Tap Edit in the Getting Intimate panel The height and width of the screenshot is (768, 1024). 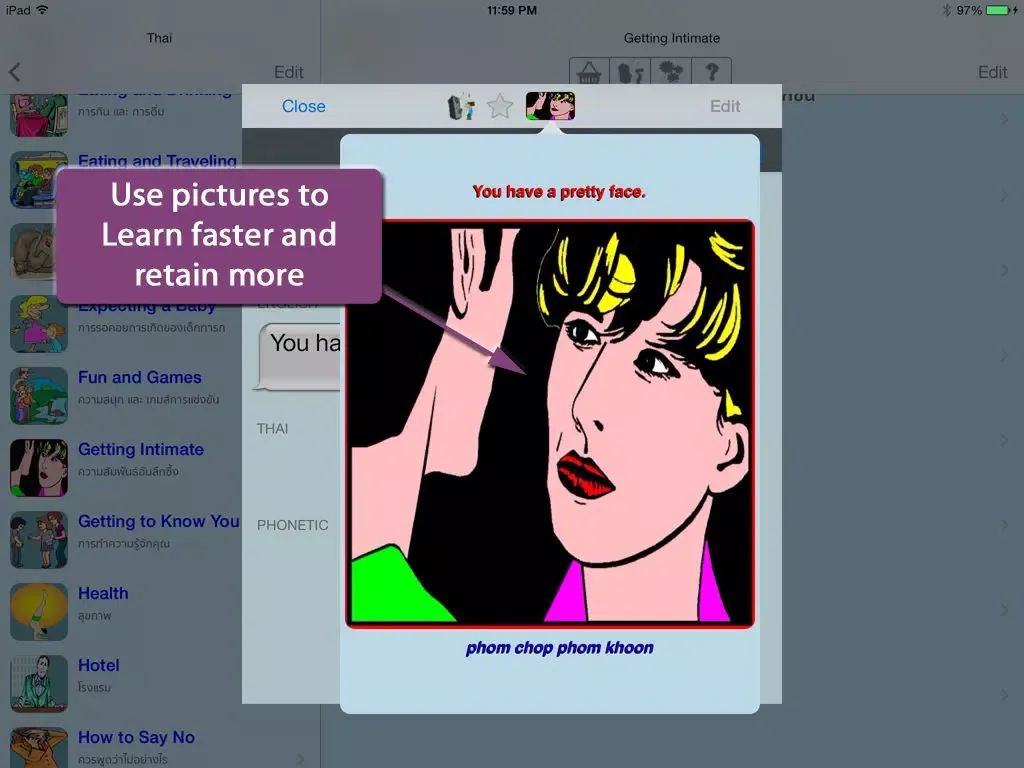coord(992,72)
